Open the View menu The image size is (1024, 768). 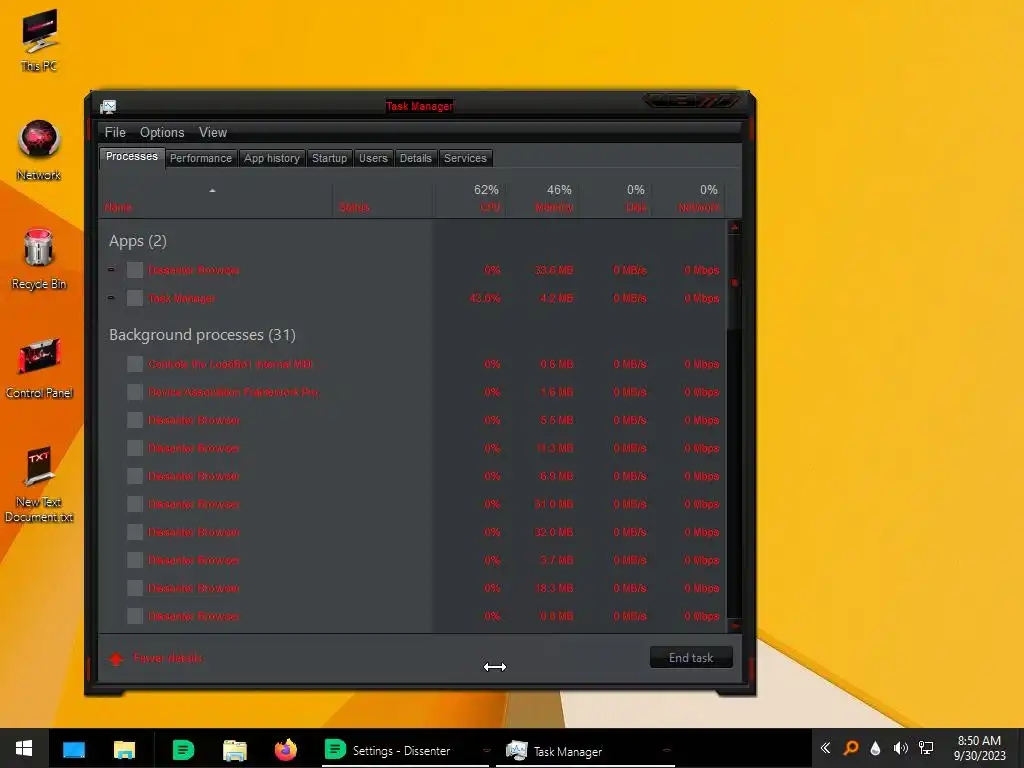tap(213, 133)
